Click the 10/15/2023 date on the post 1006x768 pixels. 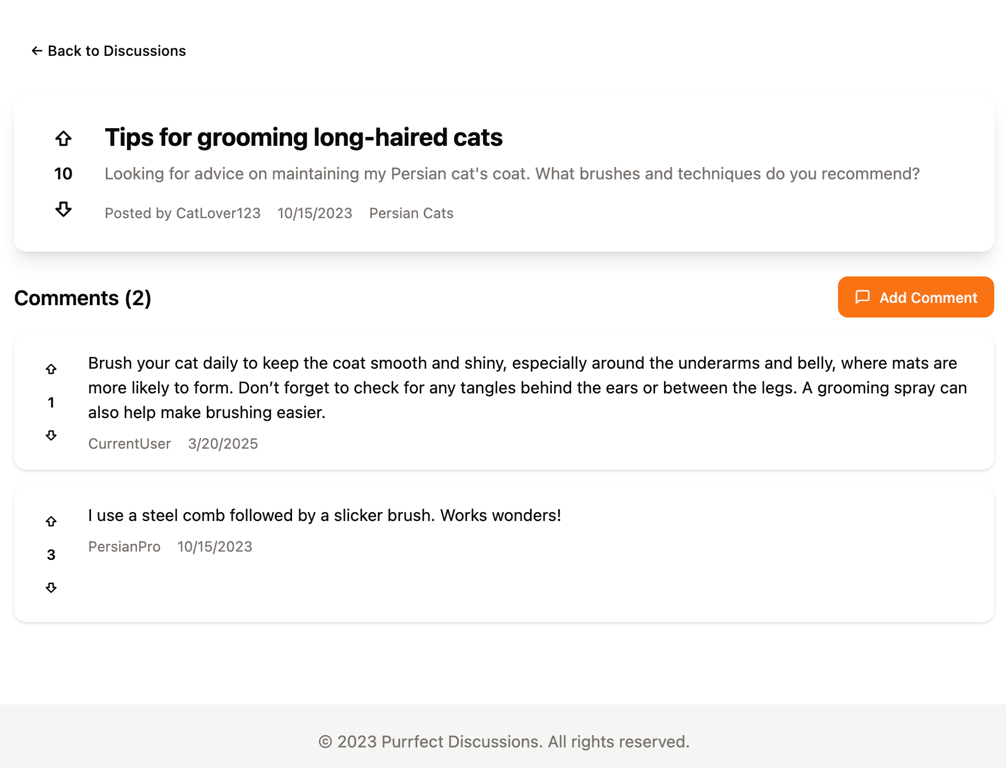315,212
